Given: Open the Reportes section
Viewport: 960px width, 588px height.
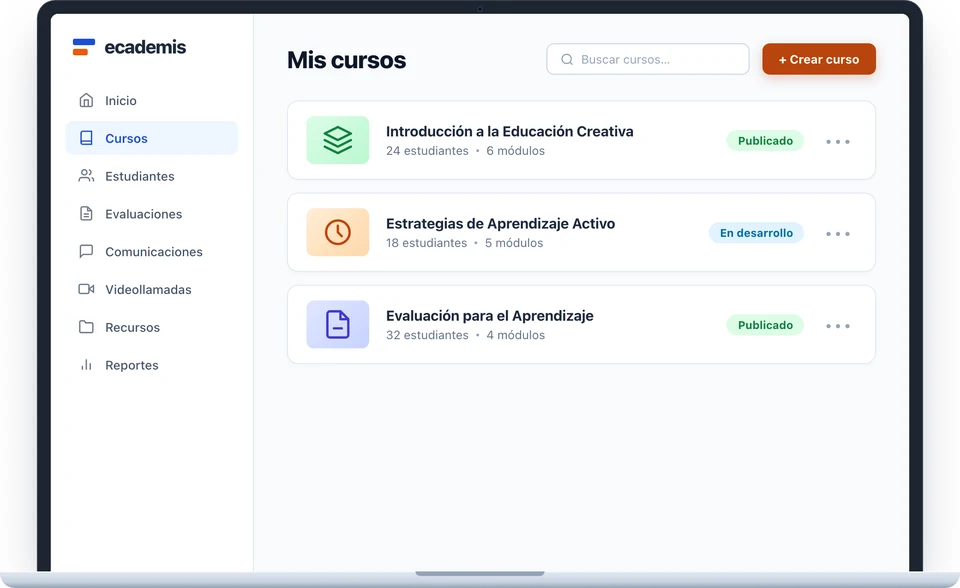Looking at the screenshot, I should click(x=152, y=365).
